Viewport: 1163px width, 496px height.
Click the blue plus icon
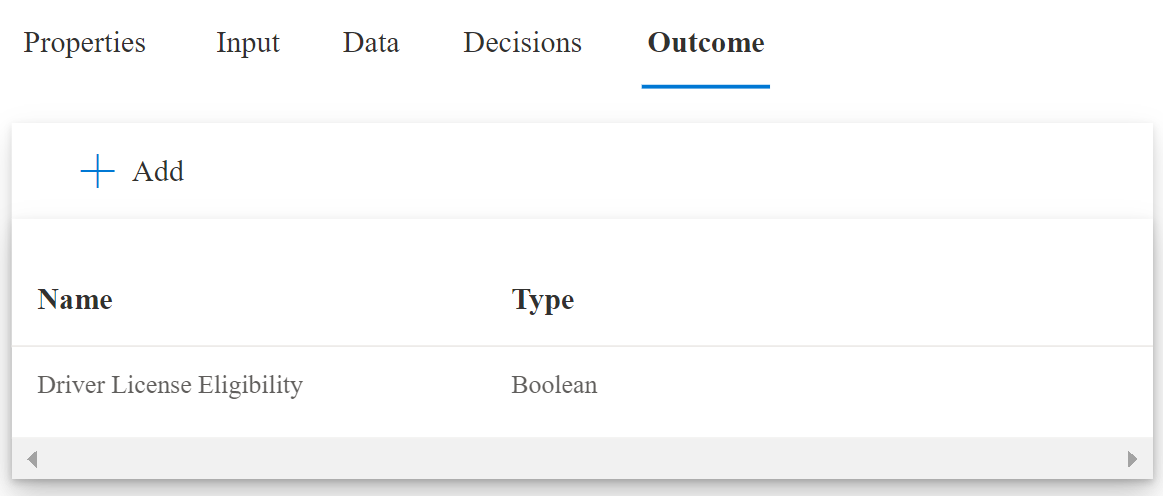[97, 172]
